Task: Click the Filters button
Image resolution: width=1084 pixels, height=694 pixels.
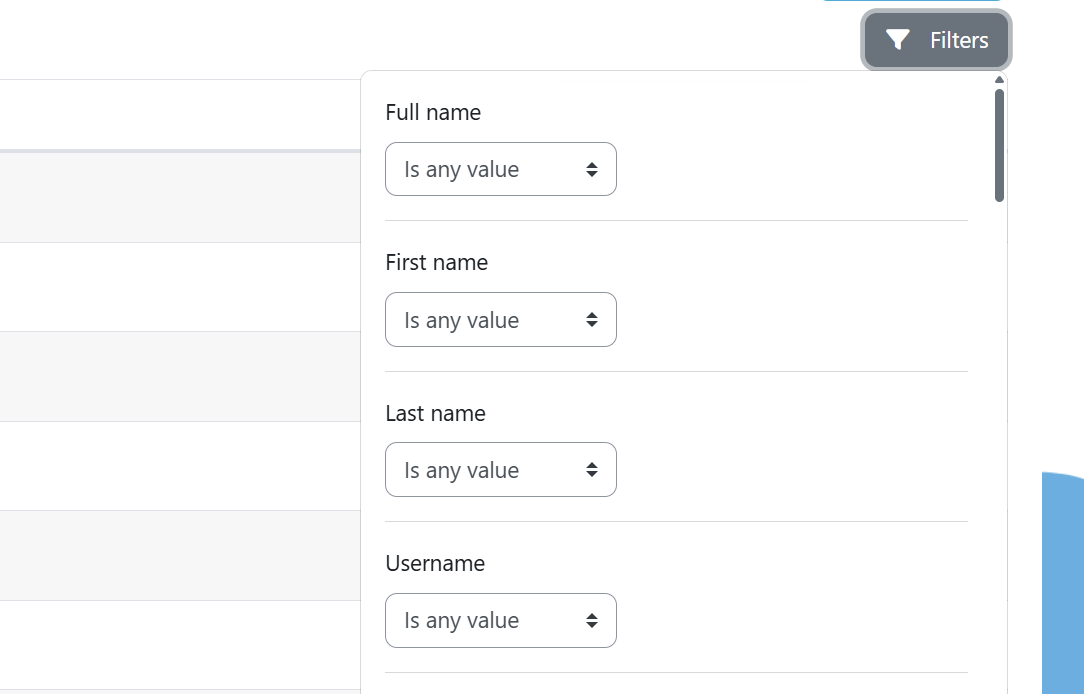Action: tap(936, 40)
